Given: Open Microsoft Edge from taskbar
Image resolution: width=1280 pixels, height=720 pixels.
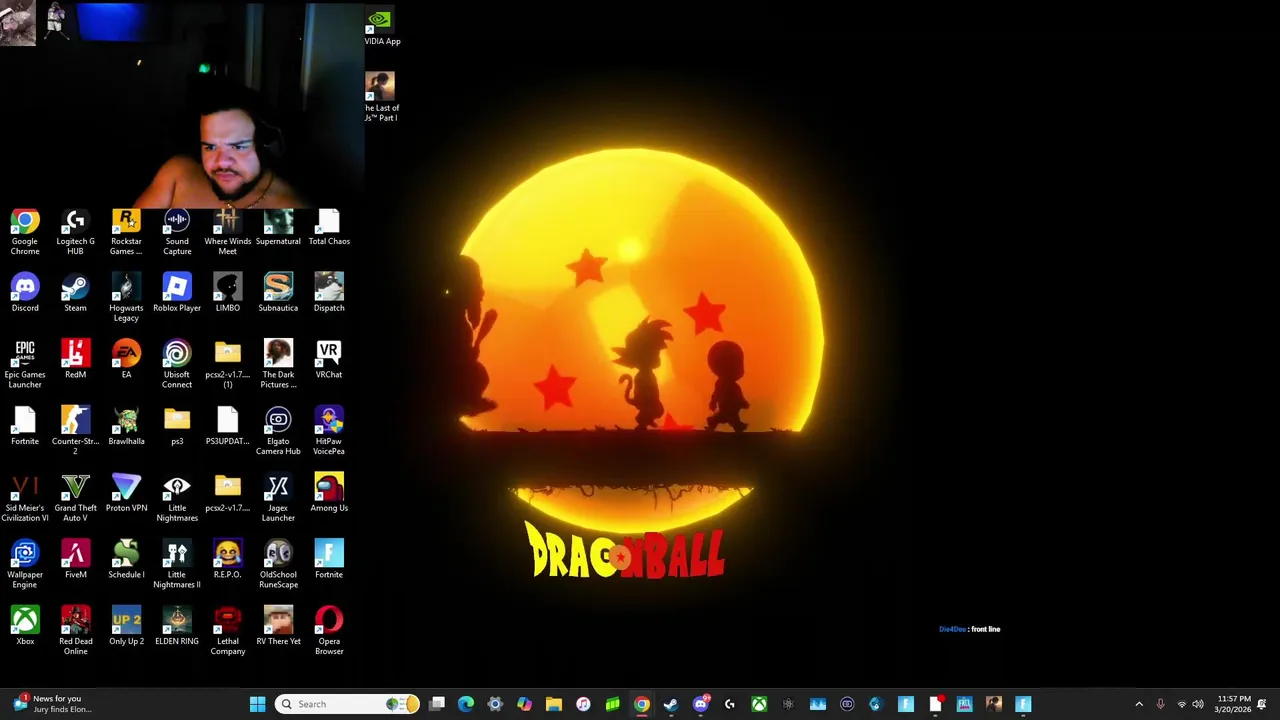Looking at the screenshot, I should coord(466,704).
